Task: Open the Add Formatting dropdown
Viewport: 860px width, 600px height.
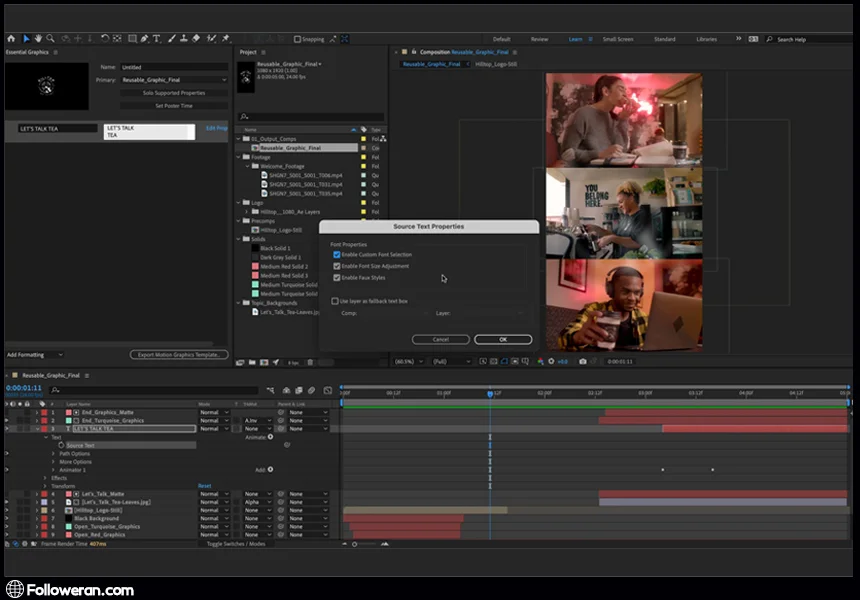Action: (35, 355)
